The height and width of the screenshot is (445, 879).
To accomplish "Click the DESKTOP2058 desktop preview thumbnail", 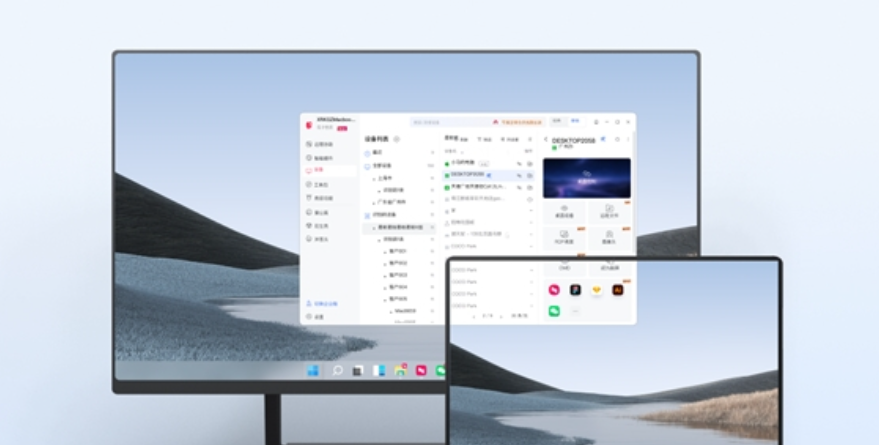I will pyautogui.click(x=586, y=177).
